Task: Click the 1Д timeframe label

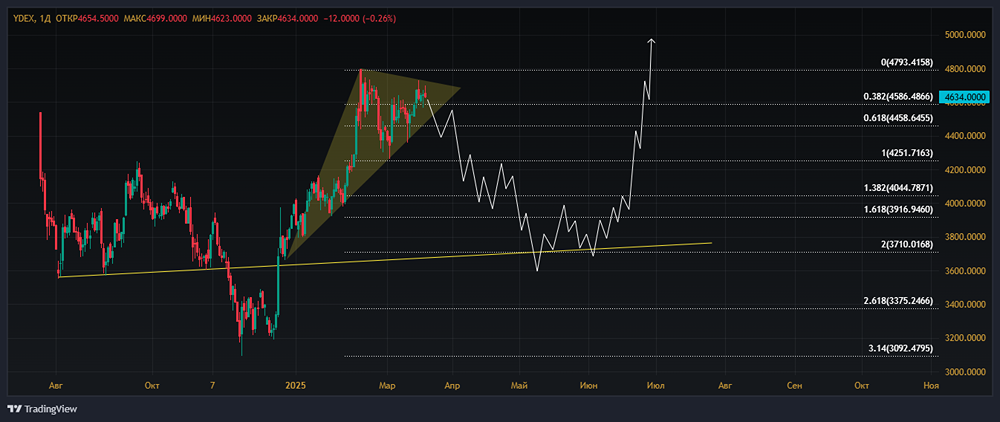Action: 45,18
